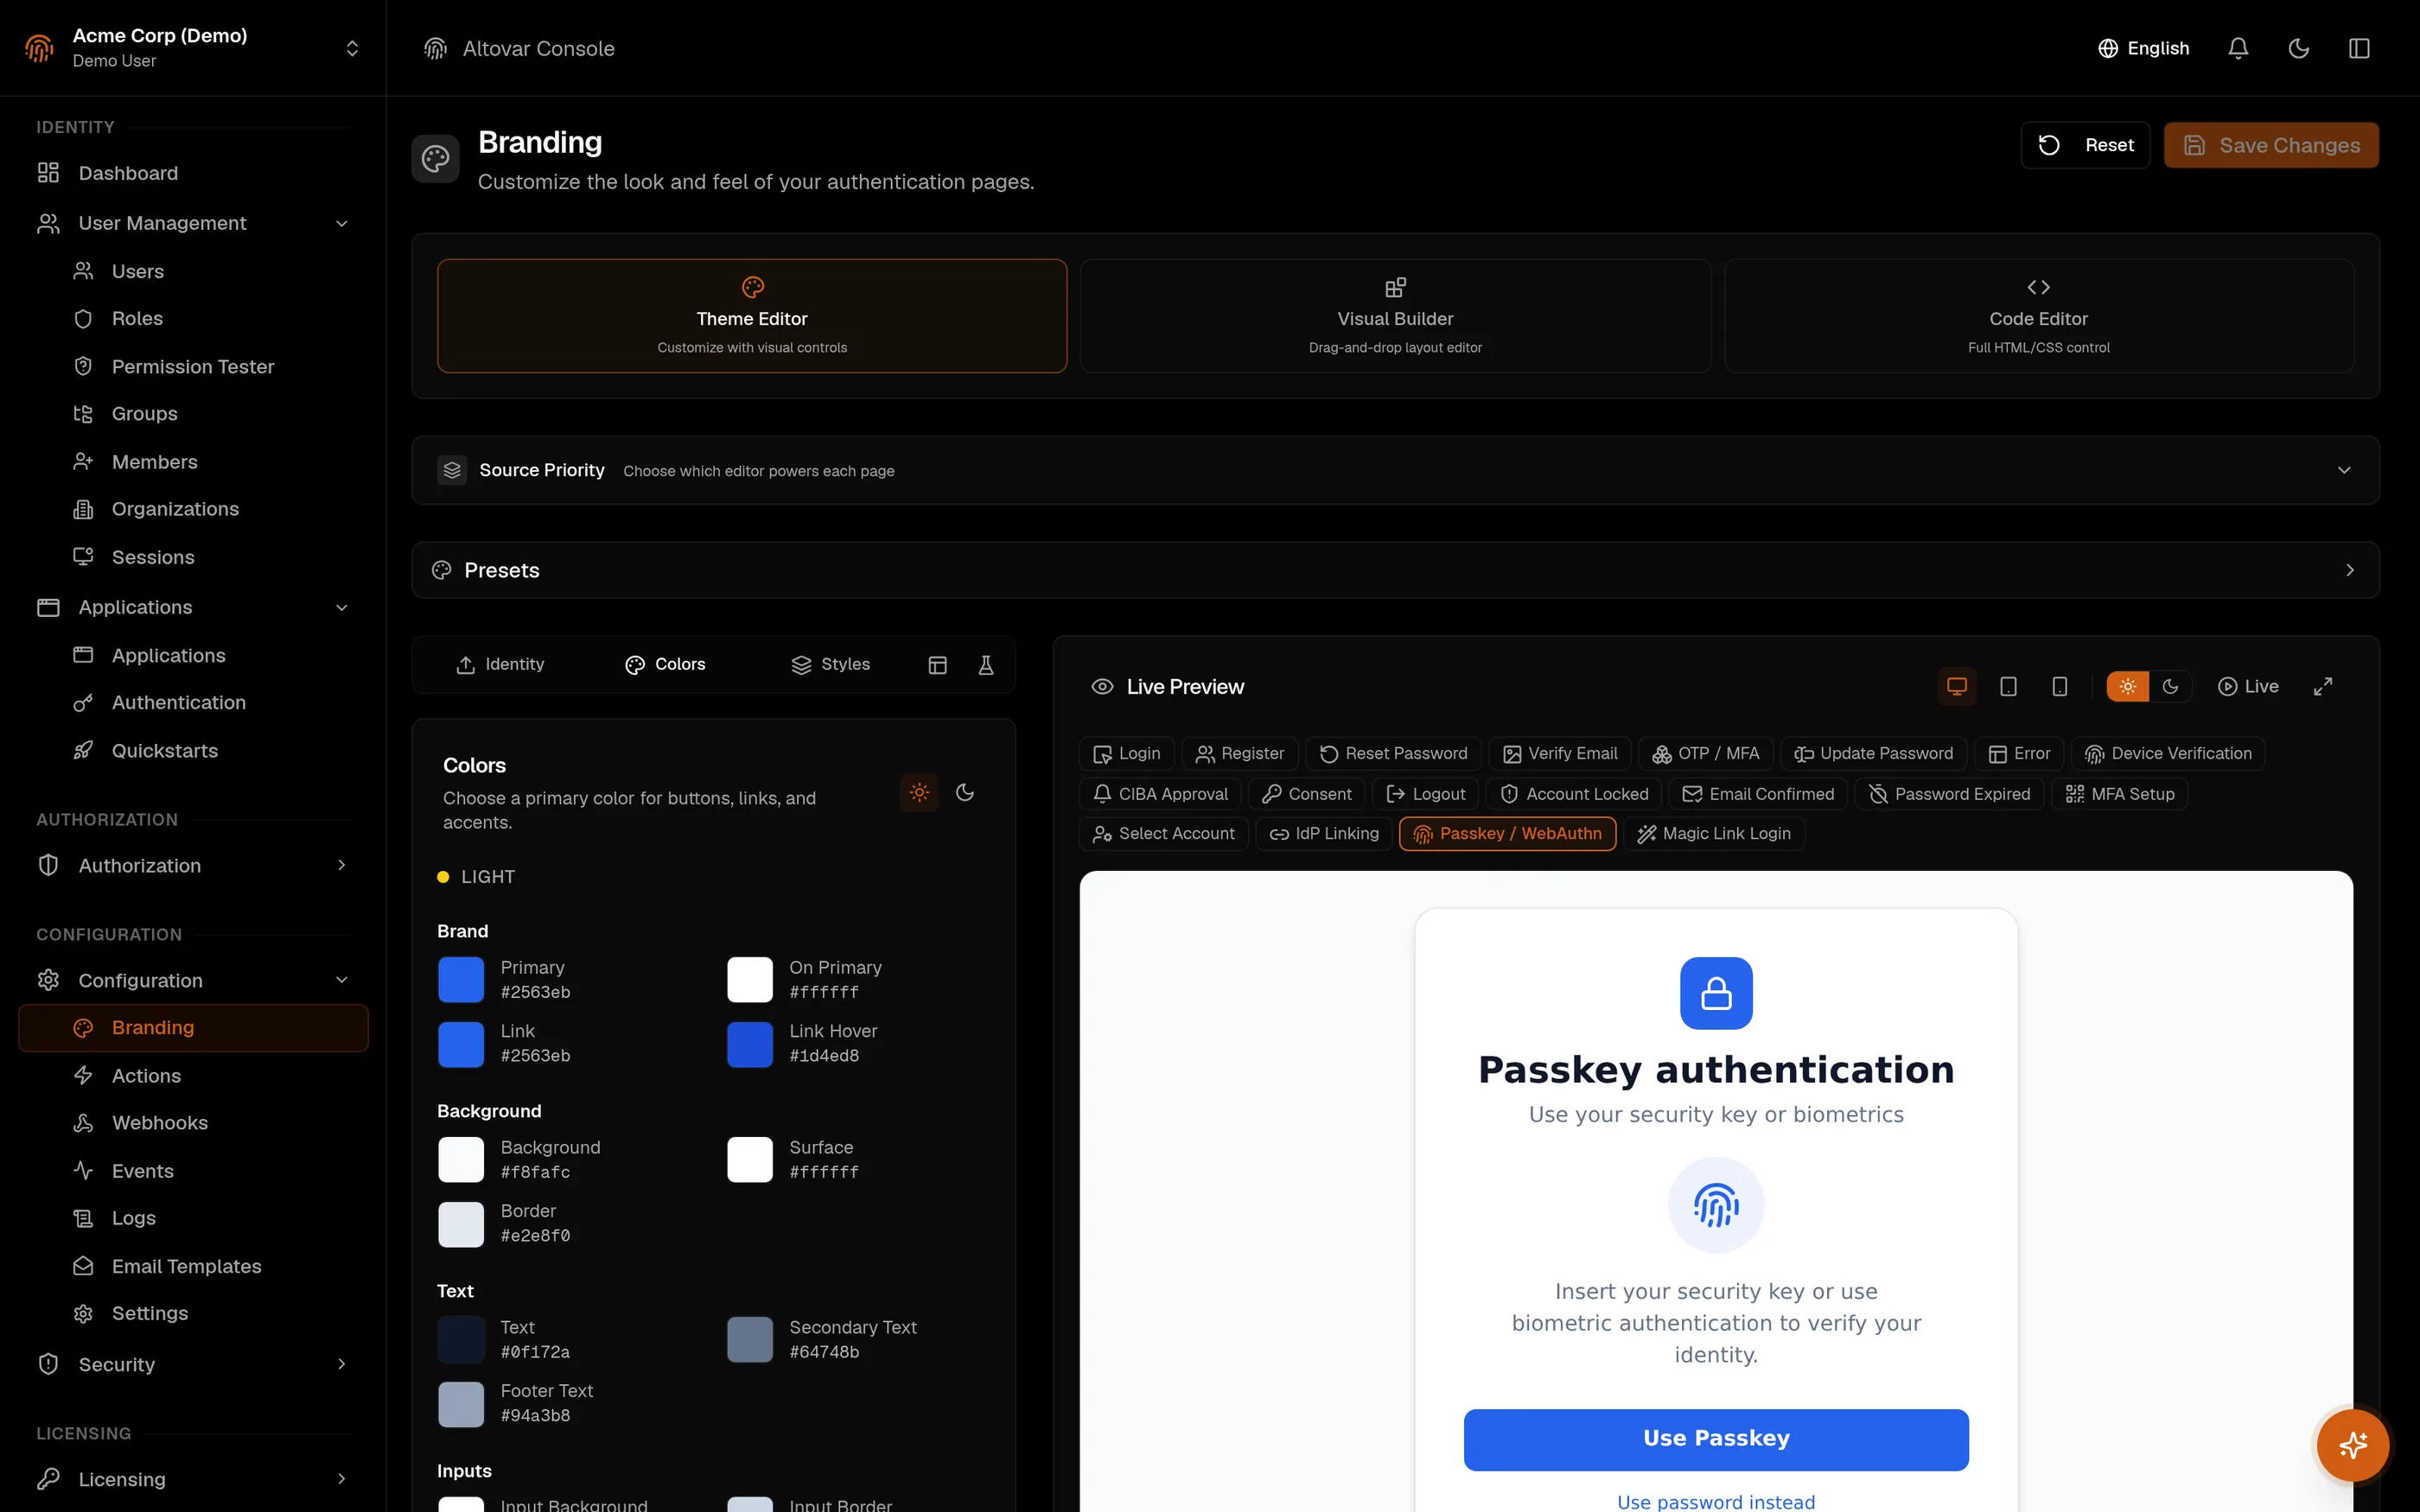Open the AI assistant sparkle button

tap(2353, 1444)
